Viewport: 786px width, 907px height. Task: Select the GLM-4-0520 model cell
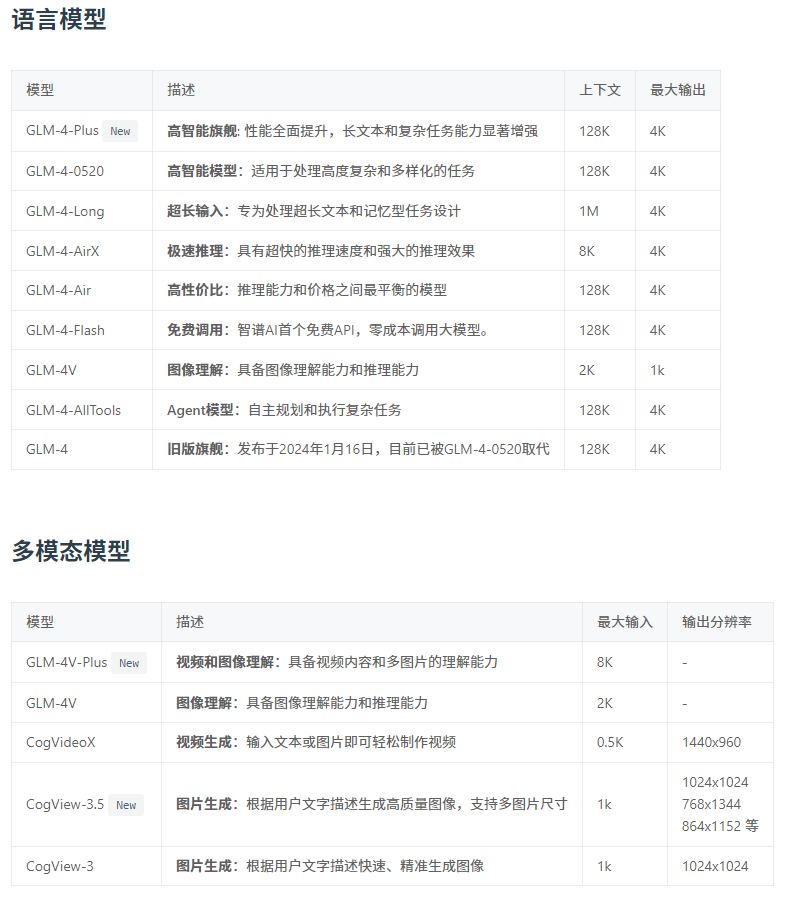click(82, 171)
